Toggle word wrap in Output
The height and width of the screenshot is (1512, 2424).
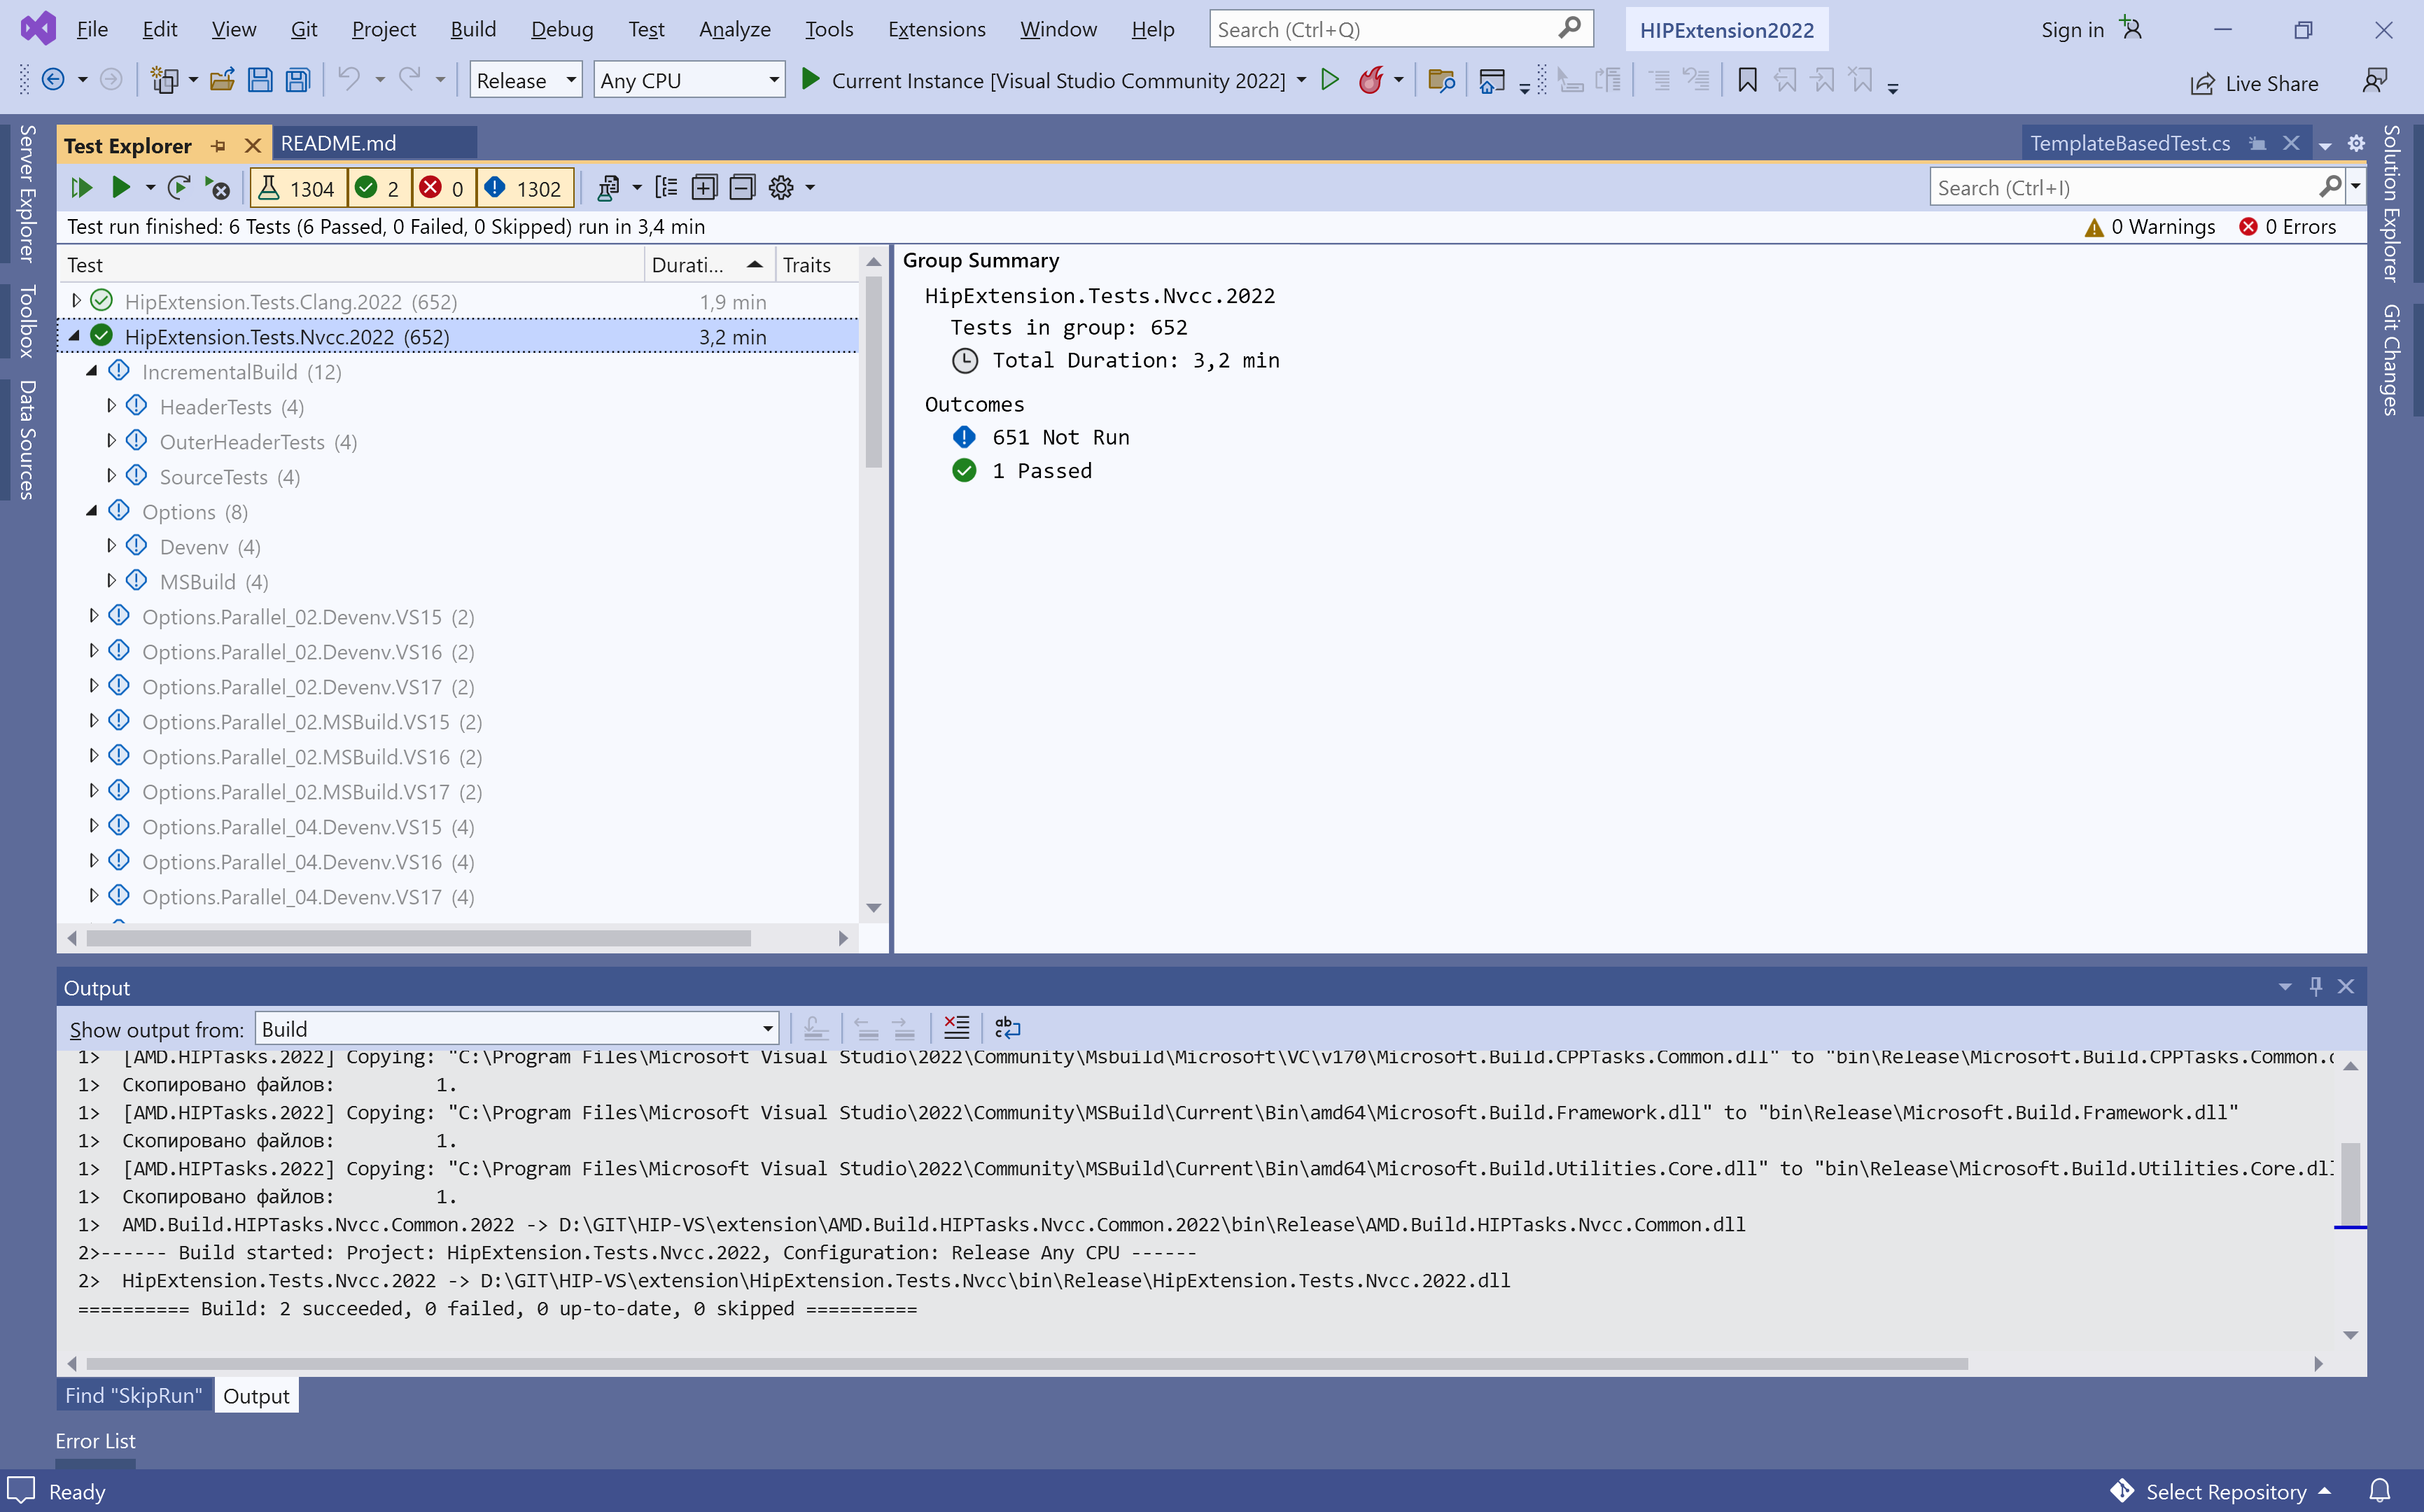(x=1007, y=1028)
